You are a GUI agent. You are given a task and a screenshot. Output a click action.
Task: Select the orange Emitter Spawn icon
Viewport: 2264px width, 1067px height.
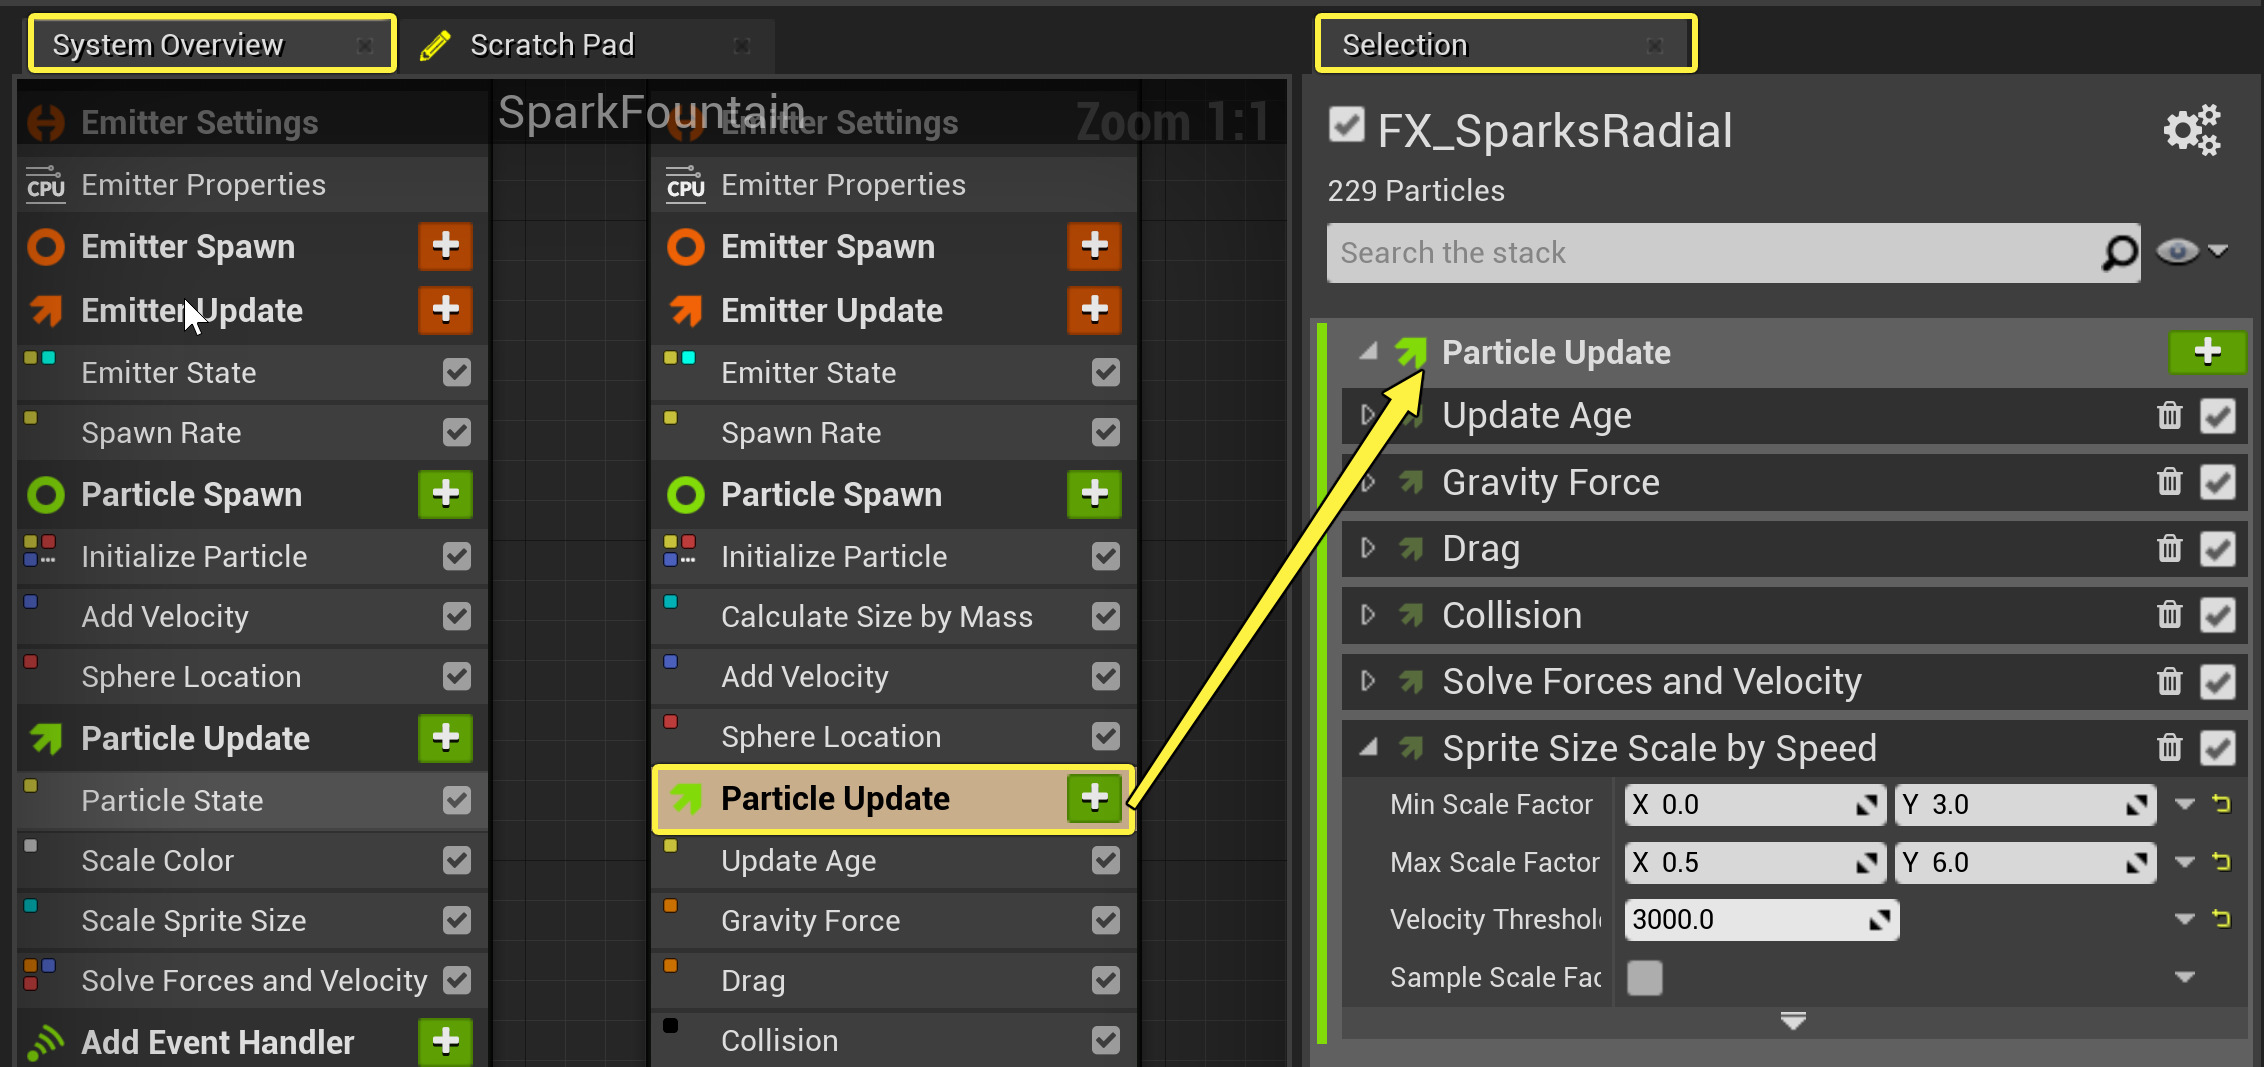(x=44, y=246)
